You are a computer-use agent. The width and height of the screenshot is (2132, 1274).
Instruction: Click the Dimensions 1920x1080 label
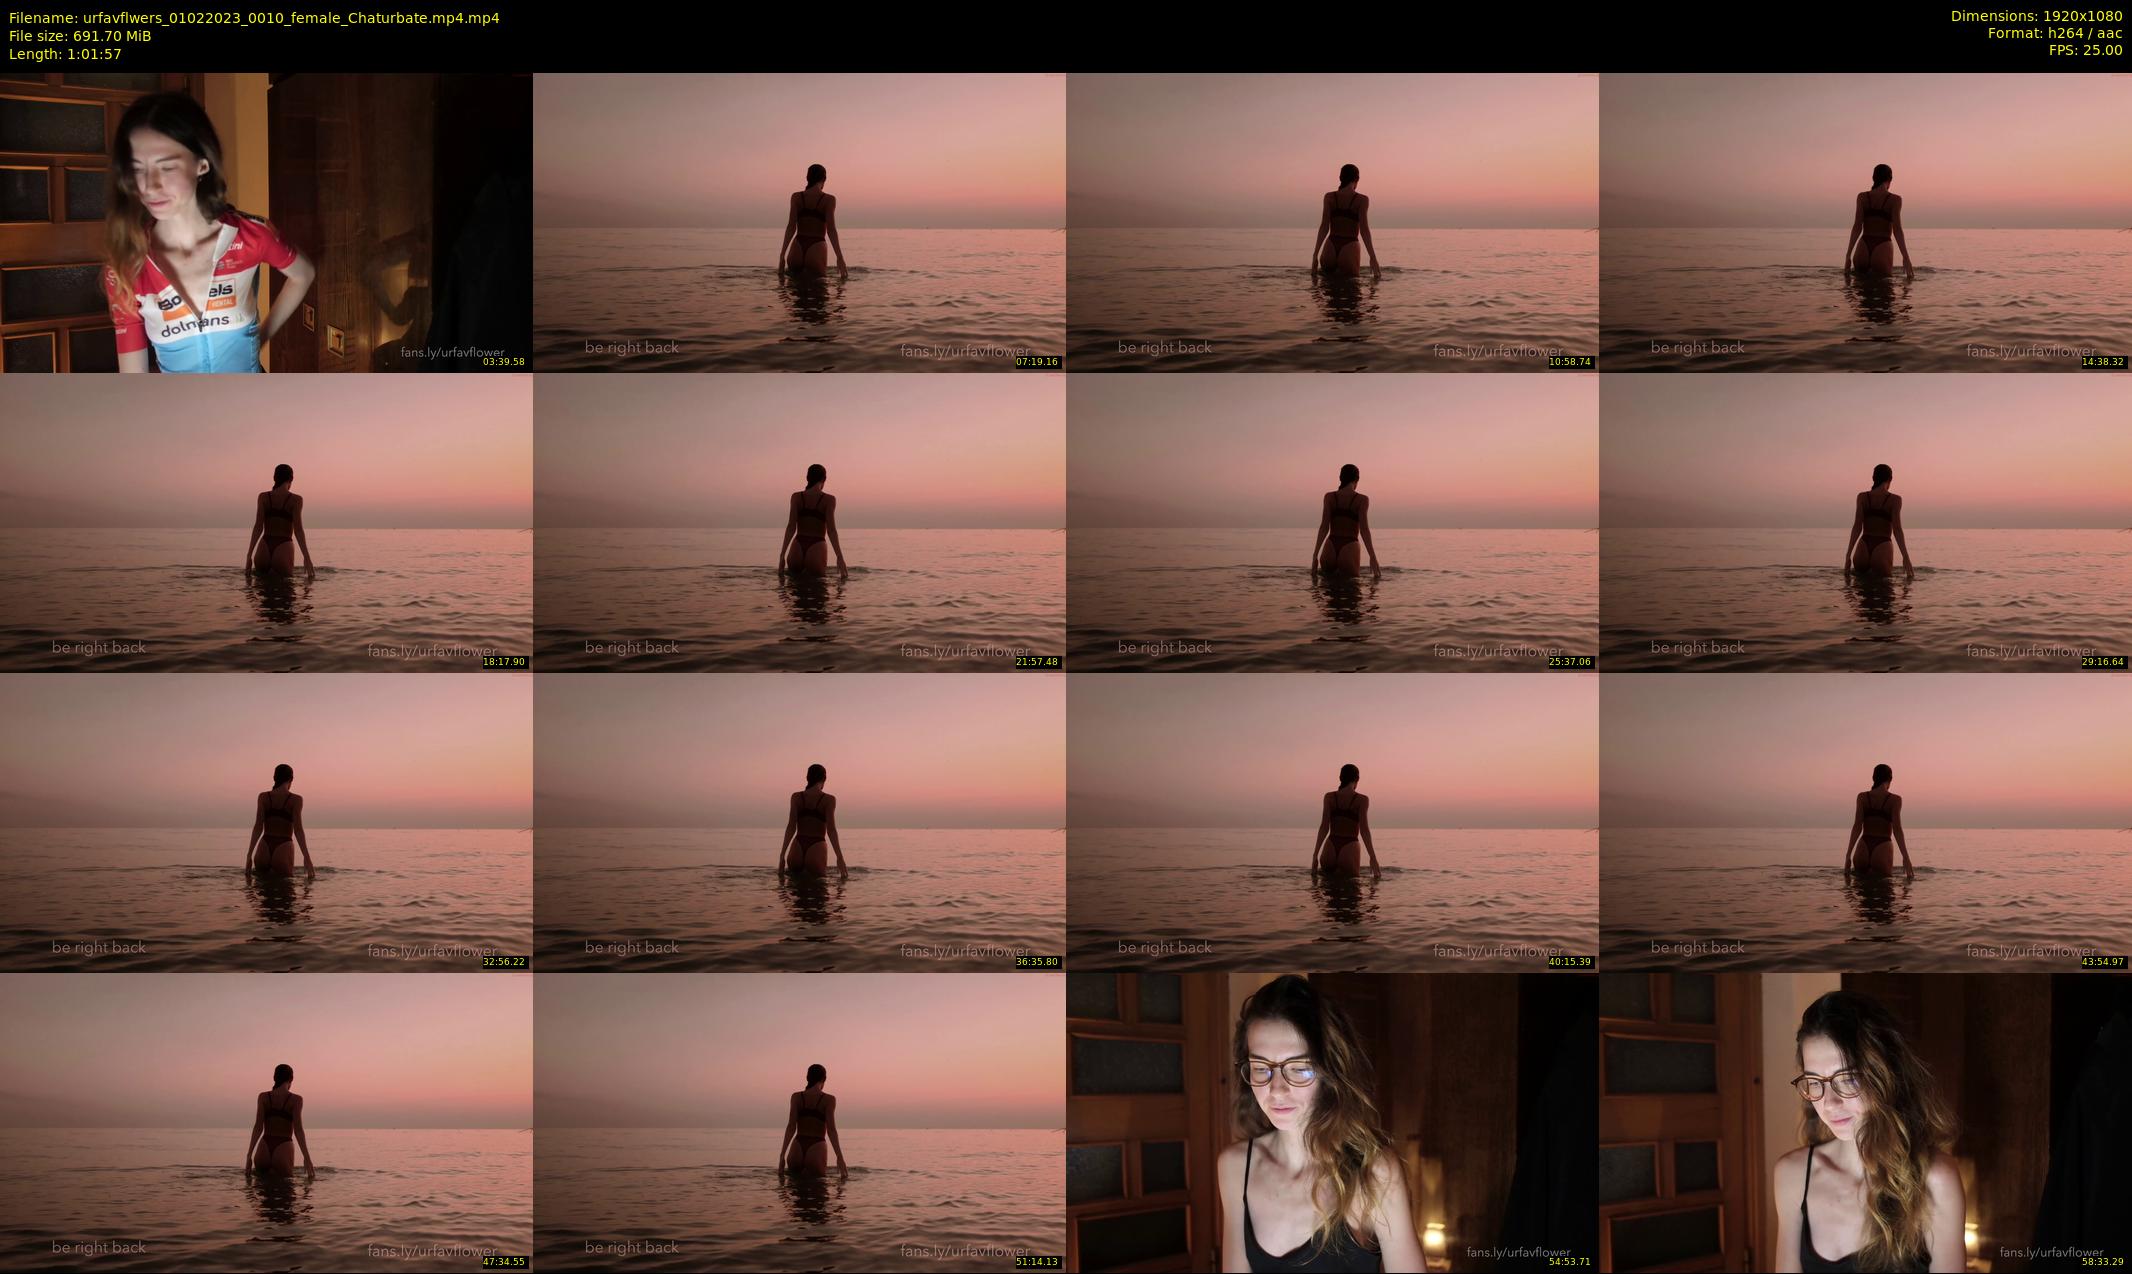(x=2036, y=16)
